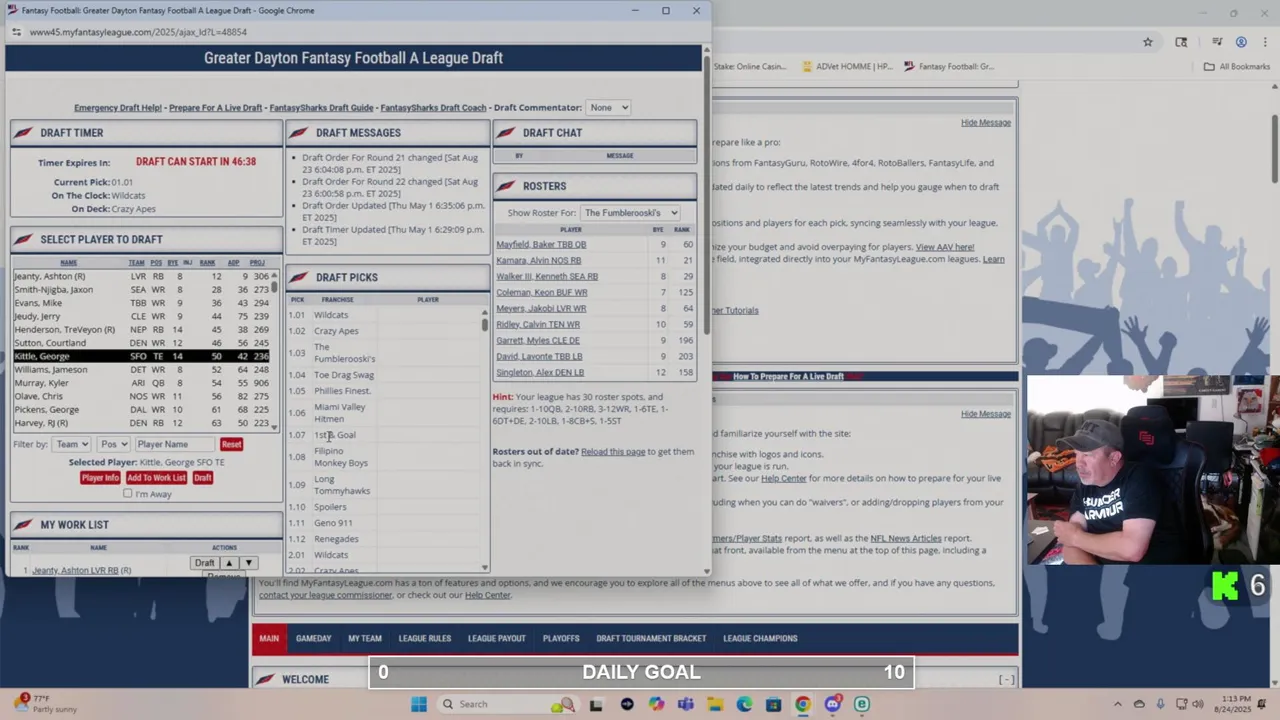The width and height of the screenshot is (1280, 720).
Task: Click Reload this page link
Action: point(613,451)
